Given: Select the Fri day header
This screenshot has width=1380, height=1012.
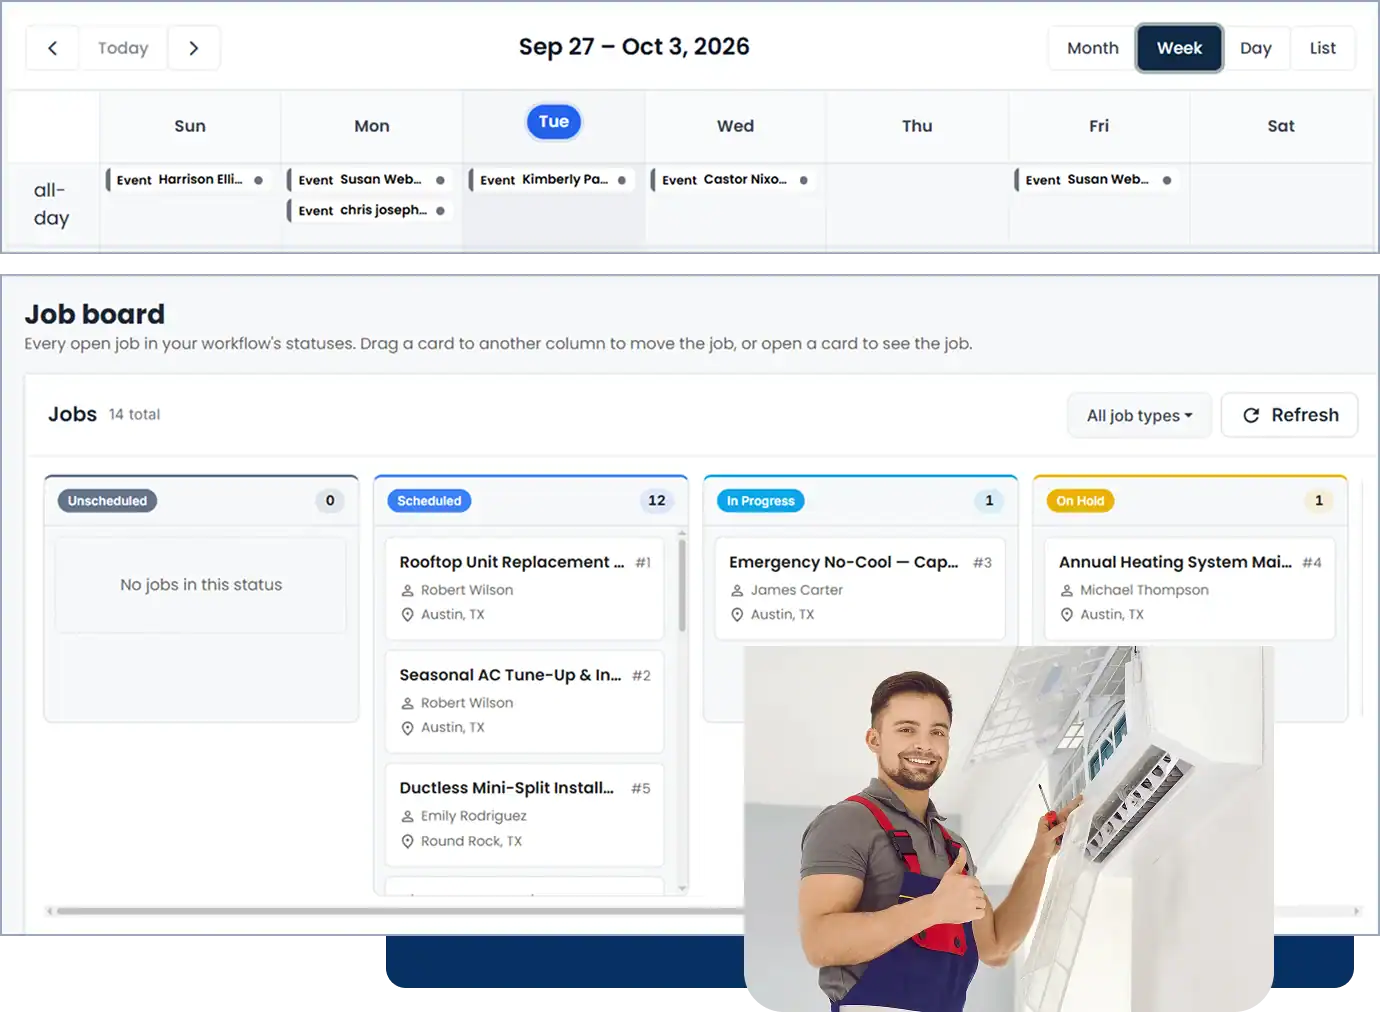Looking at the screenshot, I should pyautogui.click(x=1099, y=126).
